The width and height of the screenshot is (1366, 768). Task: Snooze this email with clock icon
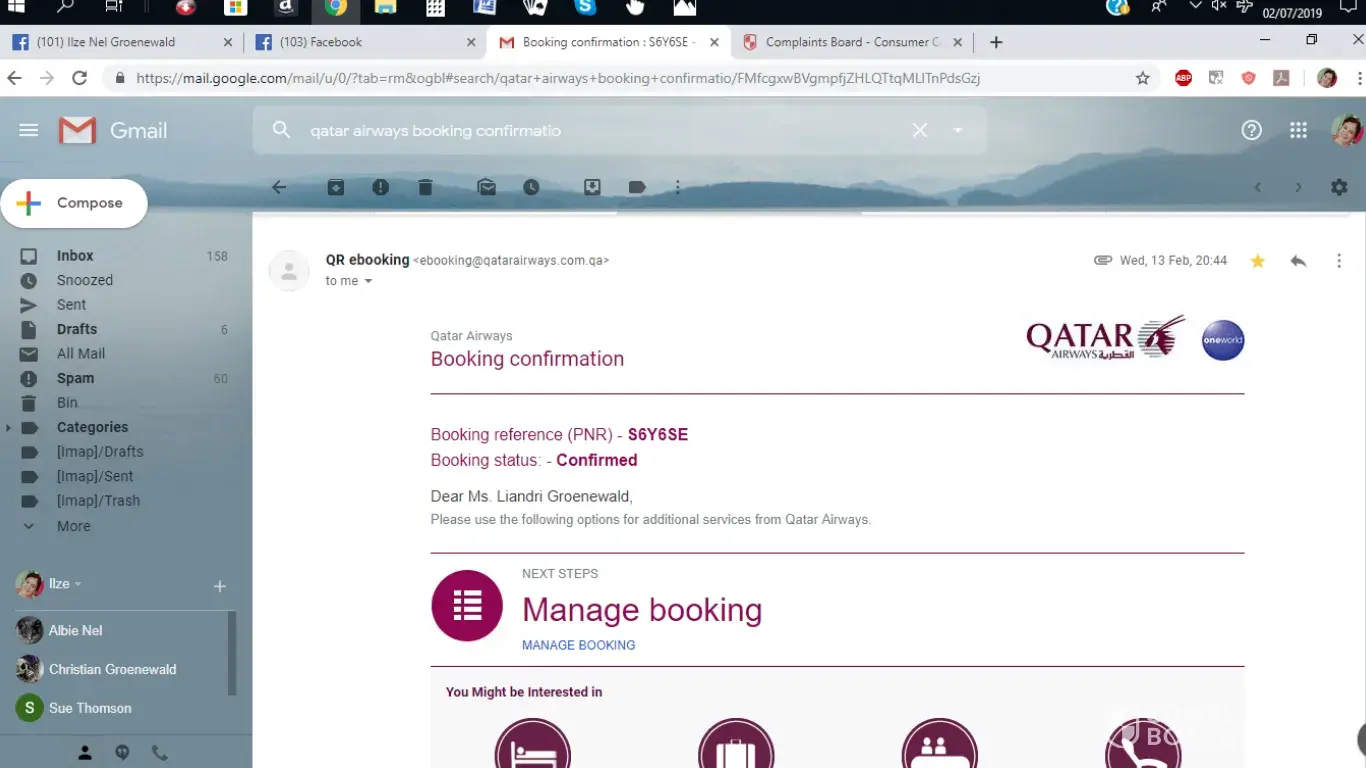[x=531, y=187]
